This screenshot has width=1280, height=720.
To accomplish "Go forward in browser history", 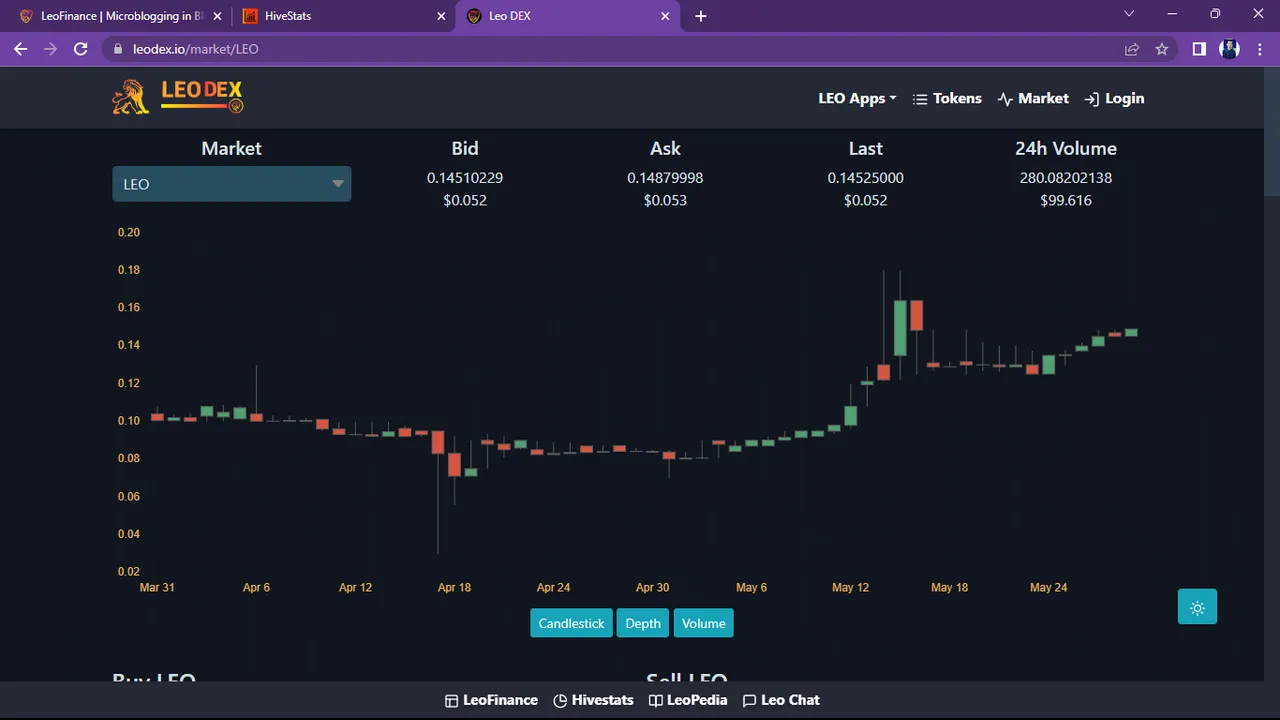I will point(51,49).
